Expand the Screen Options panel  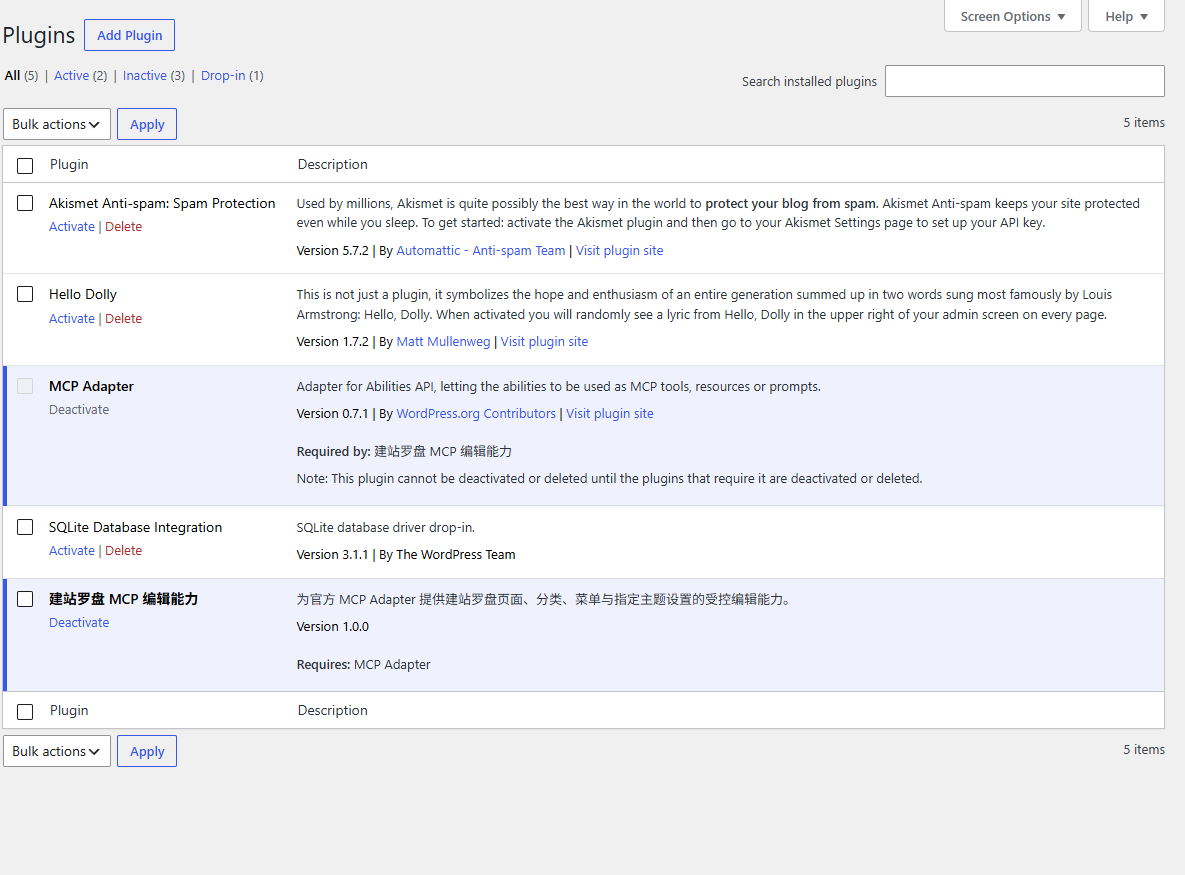pos(1013,17)
